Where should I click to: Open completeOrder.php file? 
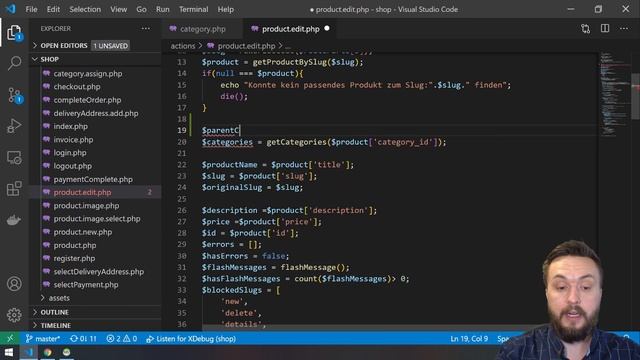[x=87, y=100]
